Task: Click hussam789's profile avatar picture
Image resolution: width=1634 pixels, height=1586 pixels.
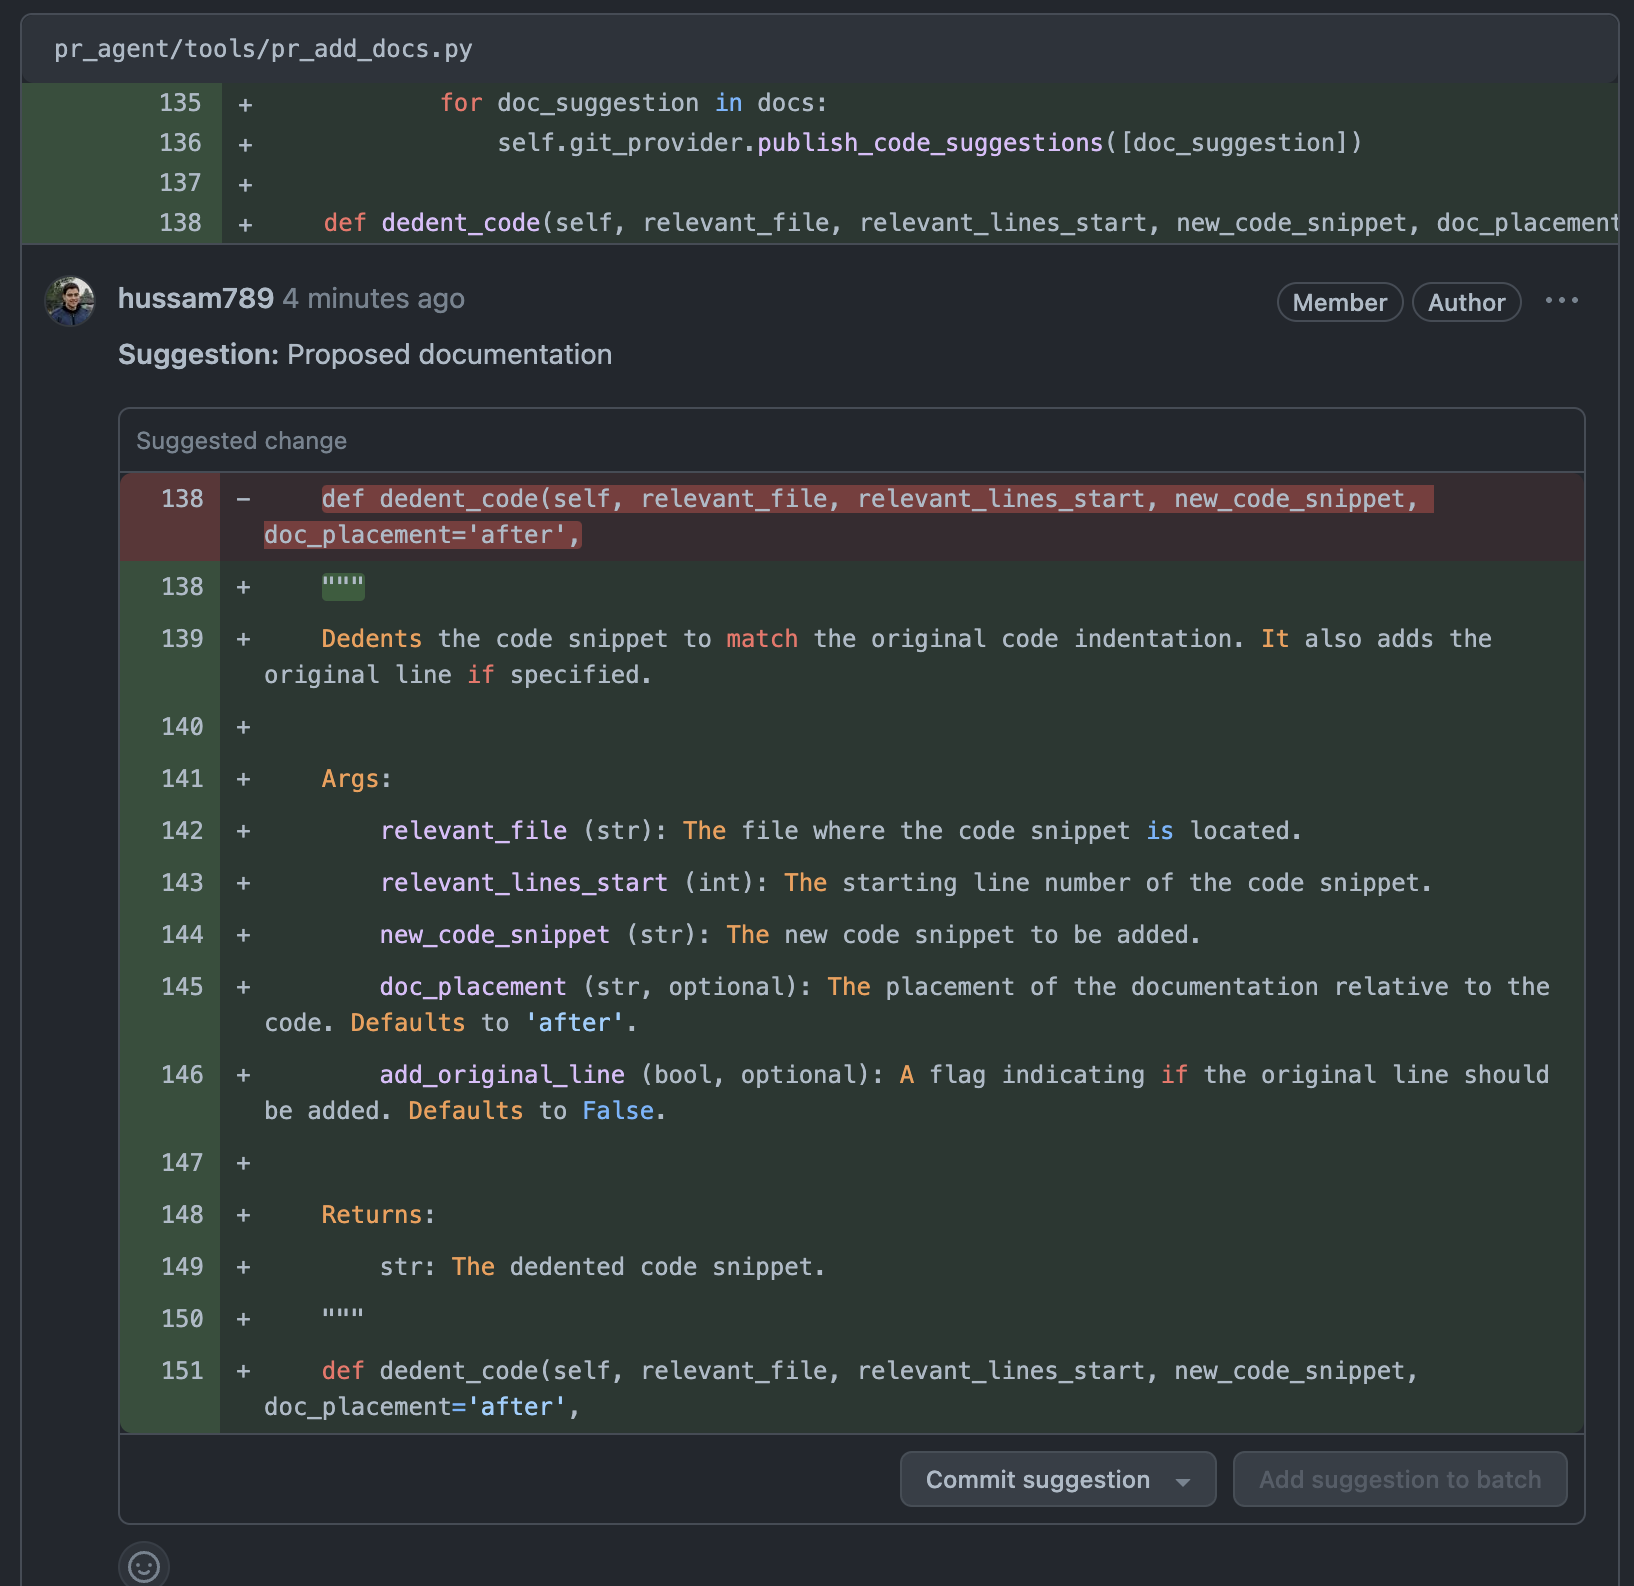Action: (70, 301)
